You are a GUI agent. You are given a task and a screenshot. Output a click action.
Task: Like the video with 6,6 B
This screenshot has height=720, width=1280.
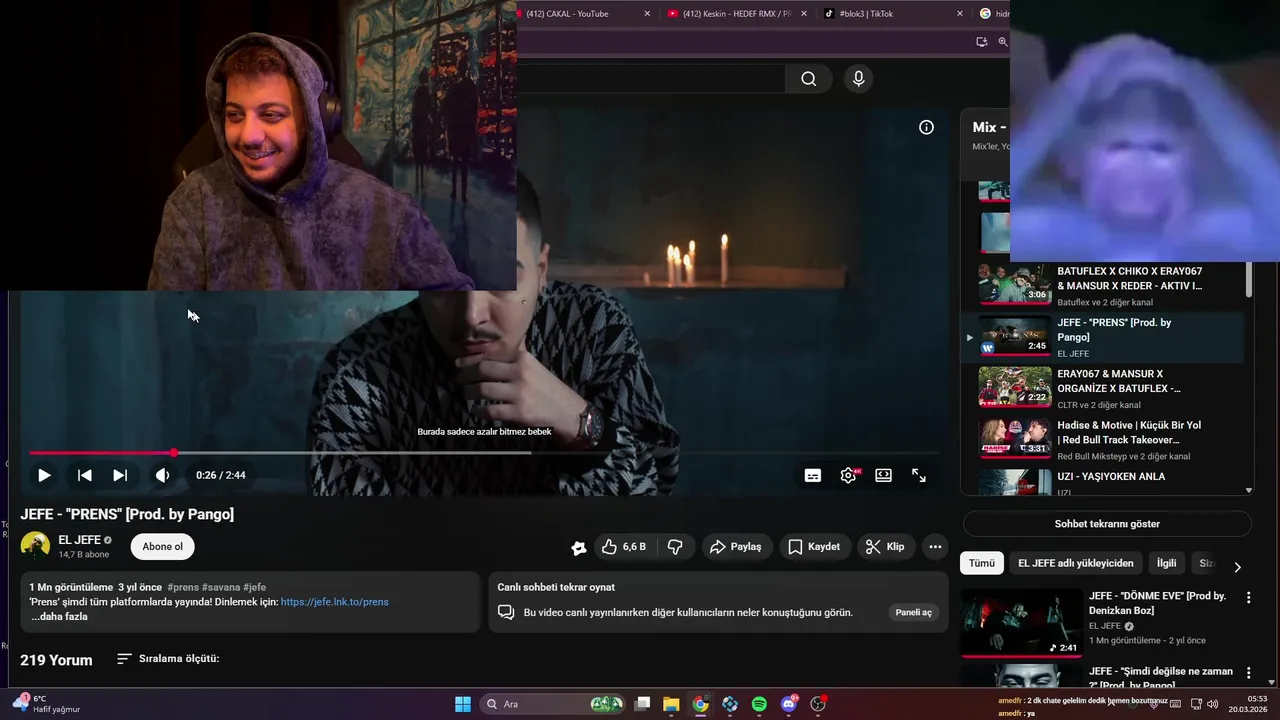(x=624, y=547)
